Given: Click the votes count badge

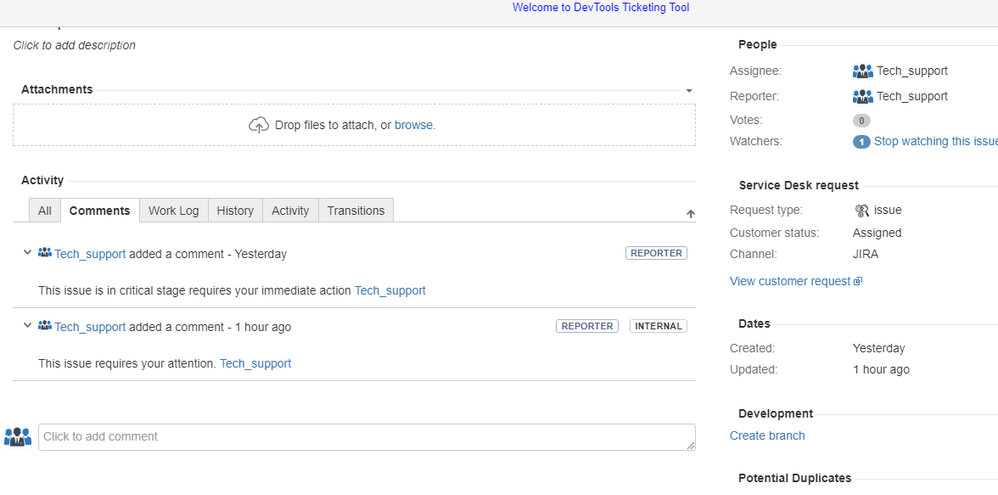Looking at the screenshot, I should pos(861,120).
